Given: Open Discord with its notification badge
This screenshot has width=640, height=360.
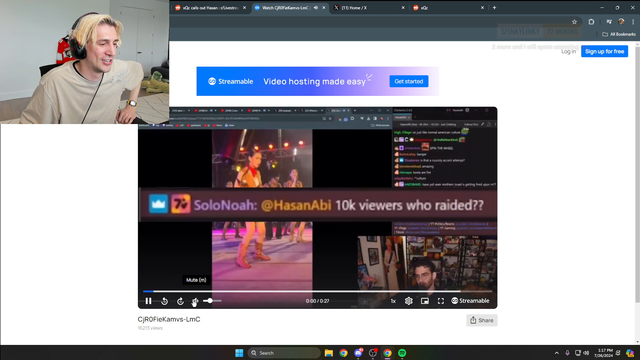Looking at the screenshot, I should coord(358,353).
